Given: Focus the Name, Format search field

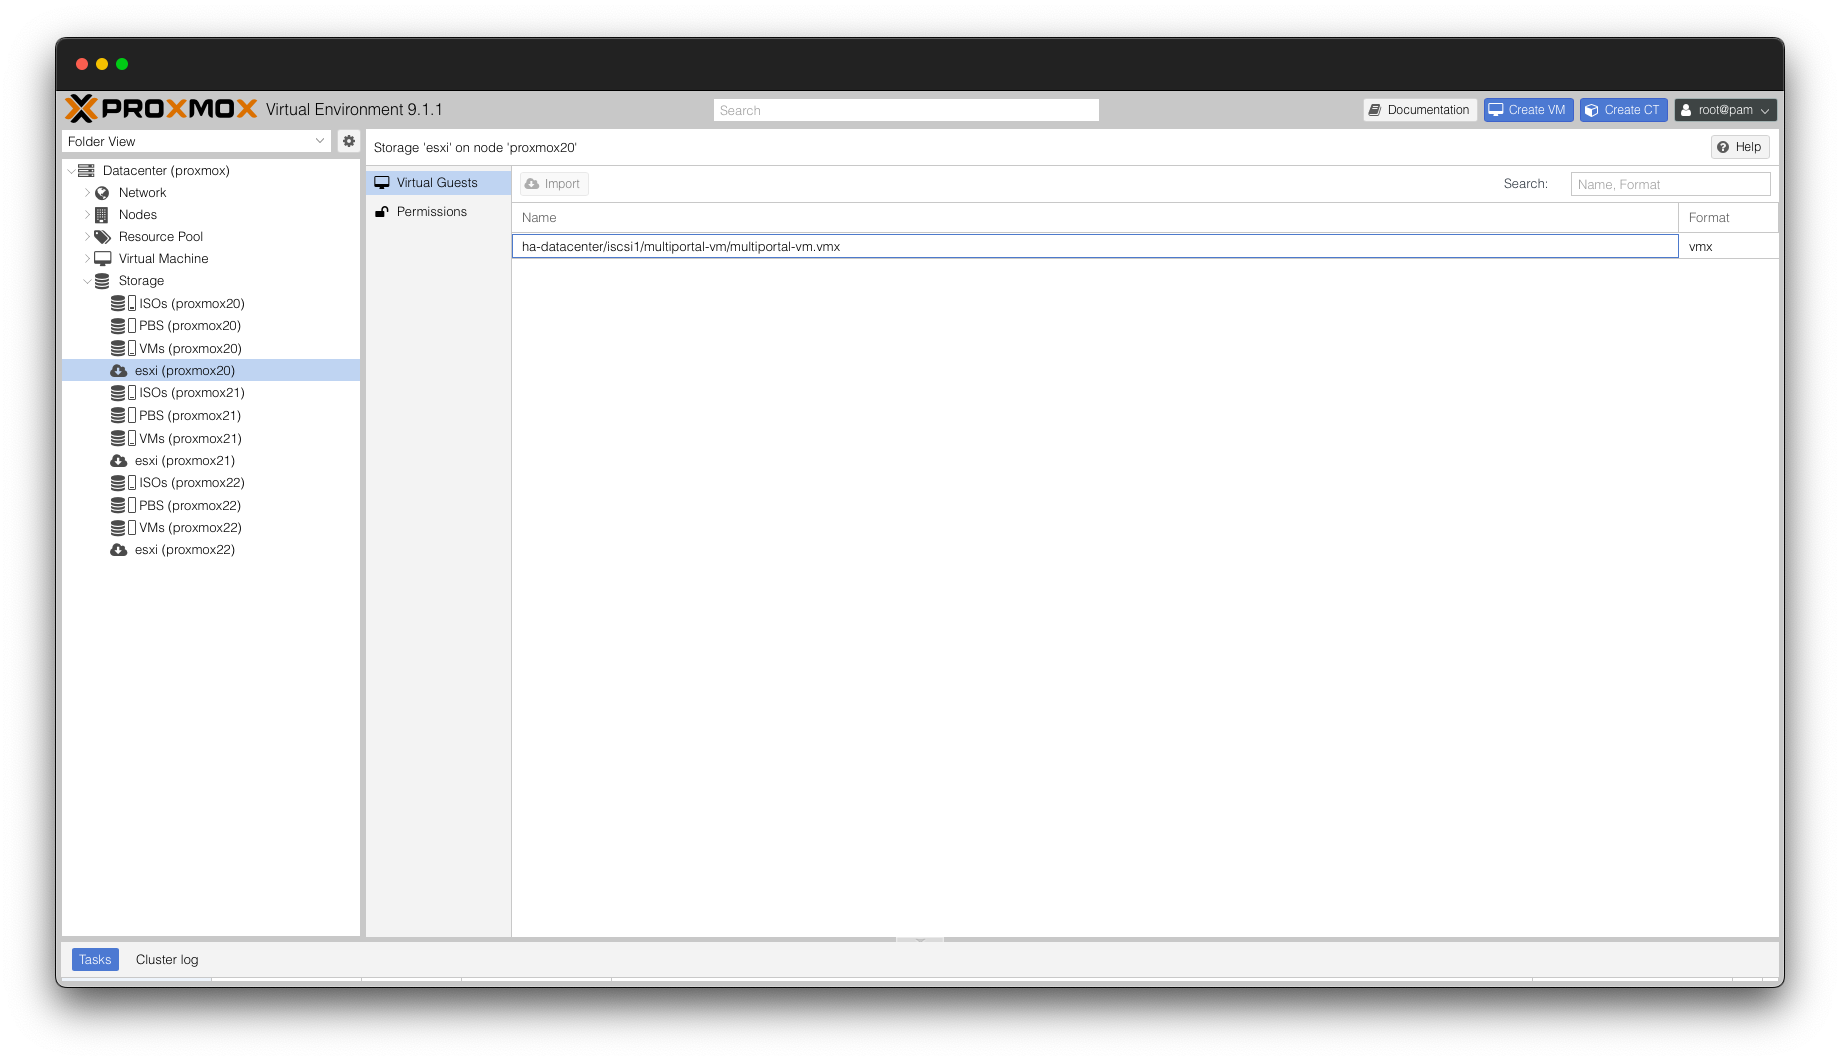Looking at the screenshot, I should [1669, 184].
